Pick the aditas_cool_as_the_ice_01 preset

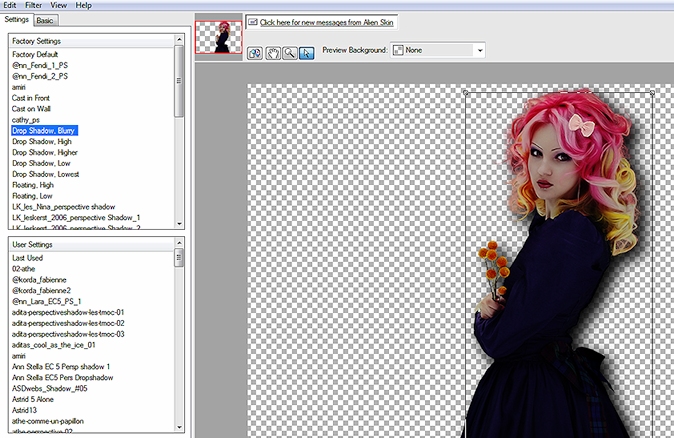tap(53, 345)
